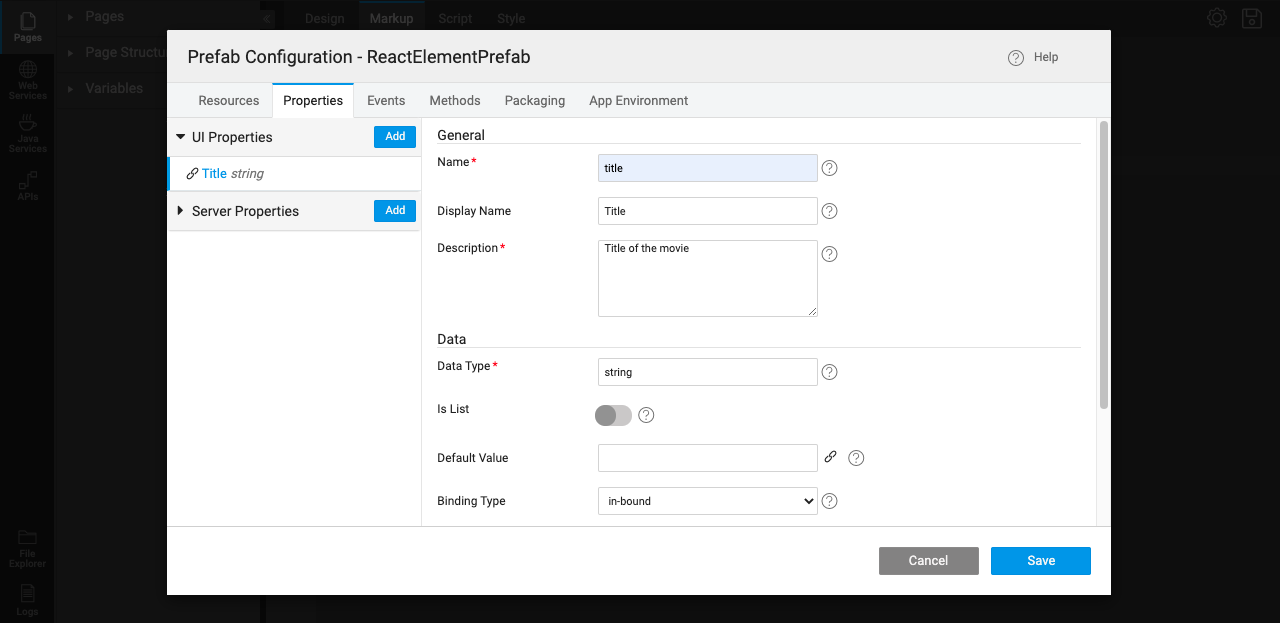The width and height of the screenshot is (1280, 623).
Task: Click into the Default Value input field
Action: [707, 458]
